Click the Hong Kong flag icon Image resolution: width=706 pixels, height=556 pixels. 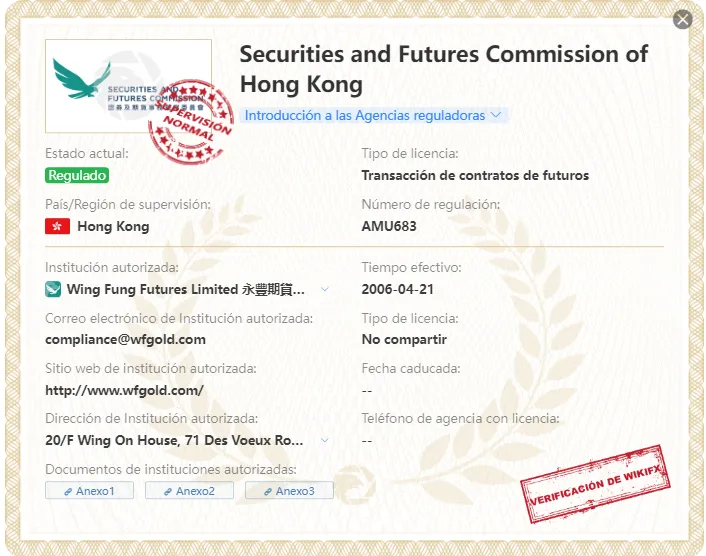(x=57, y=226)
